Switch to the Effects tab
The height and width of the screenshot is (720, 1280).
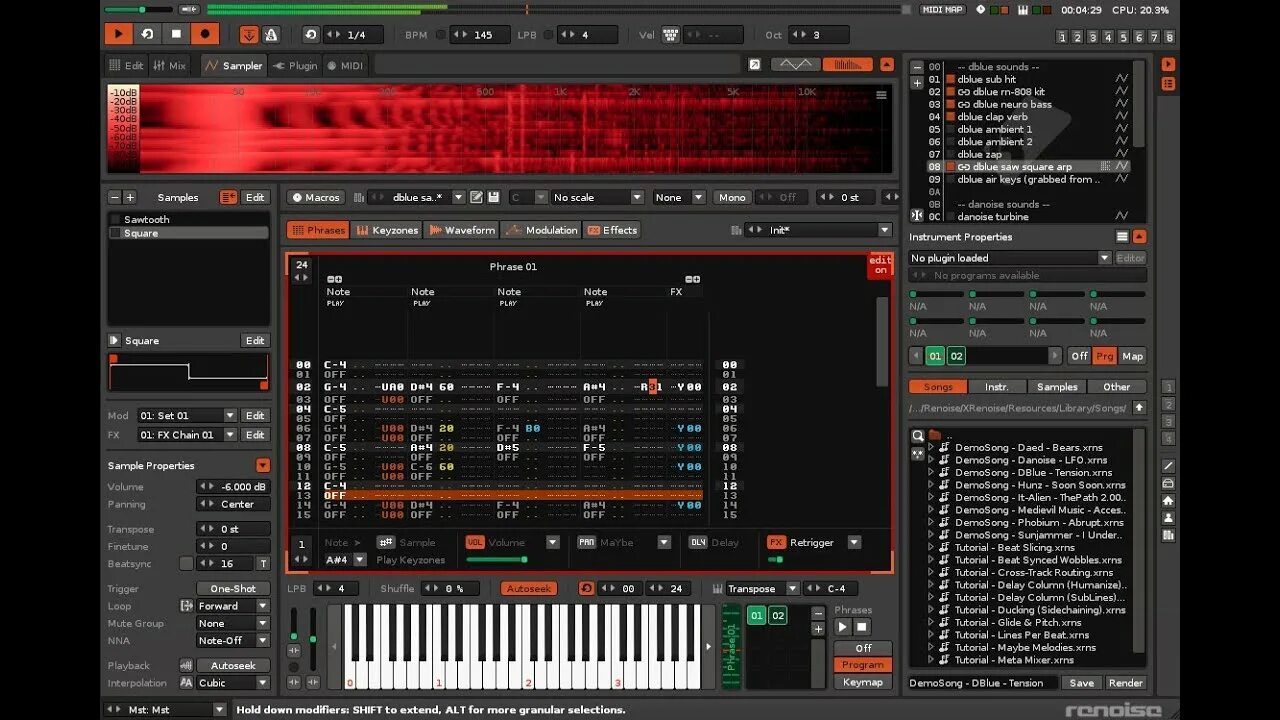coord(612,229)
